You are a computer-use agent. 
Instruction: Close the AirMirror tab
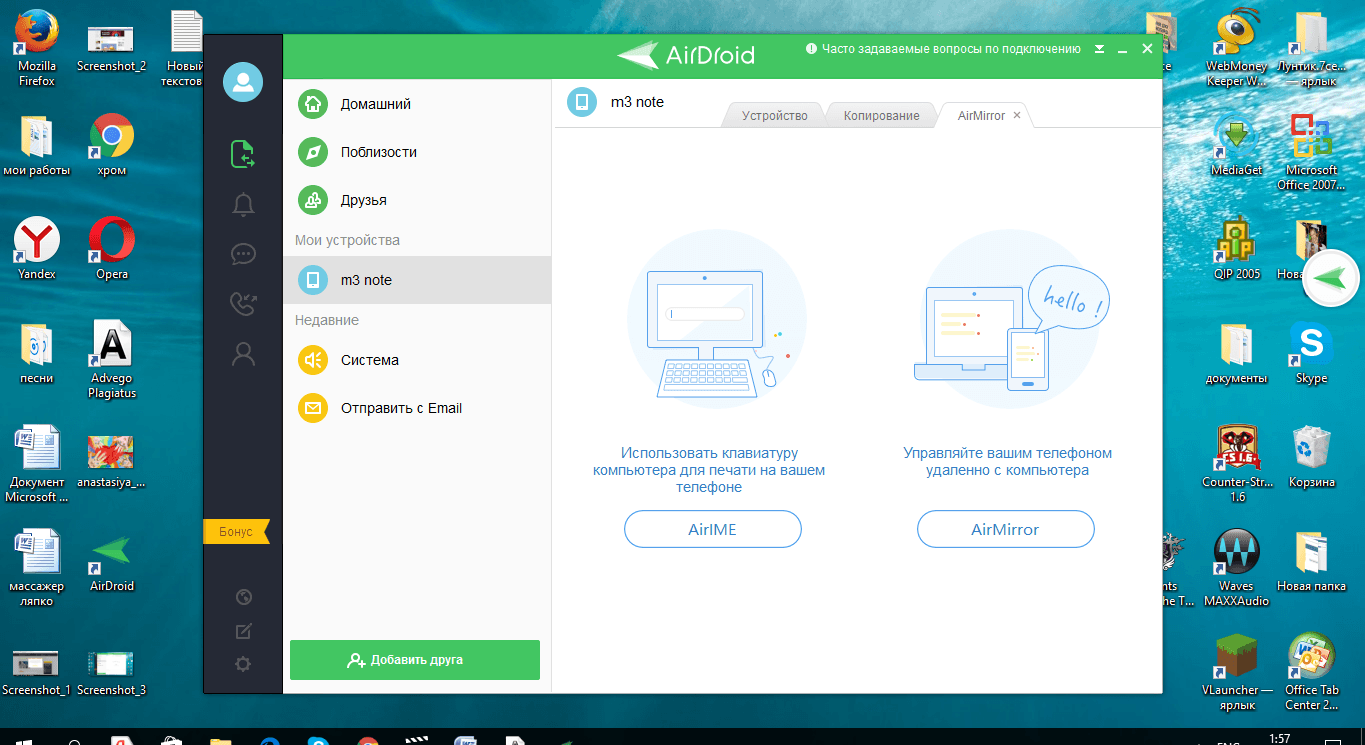pyautogui.click(x=1017, y=116)
